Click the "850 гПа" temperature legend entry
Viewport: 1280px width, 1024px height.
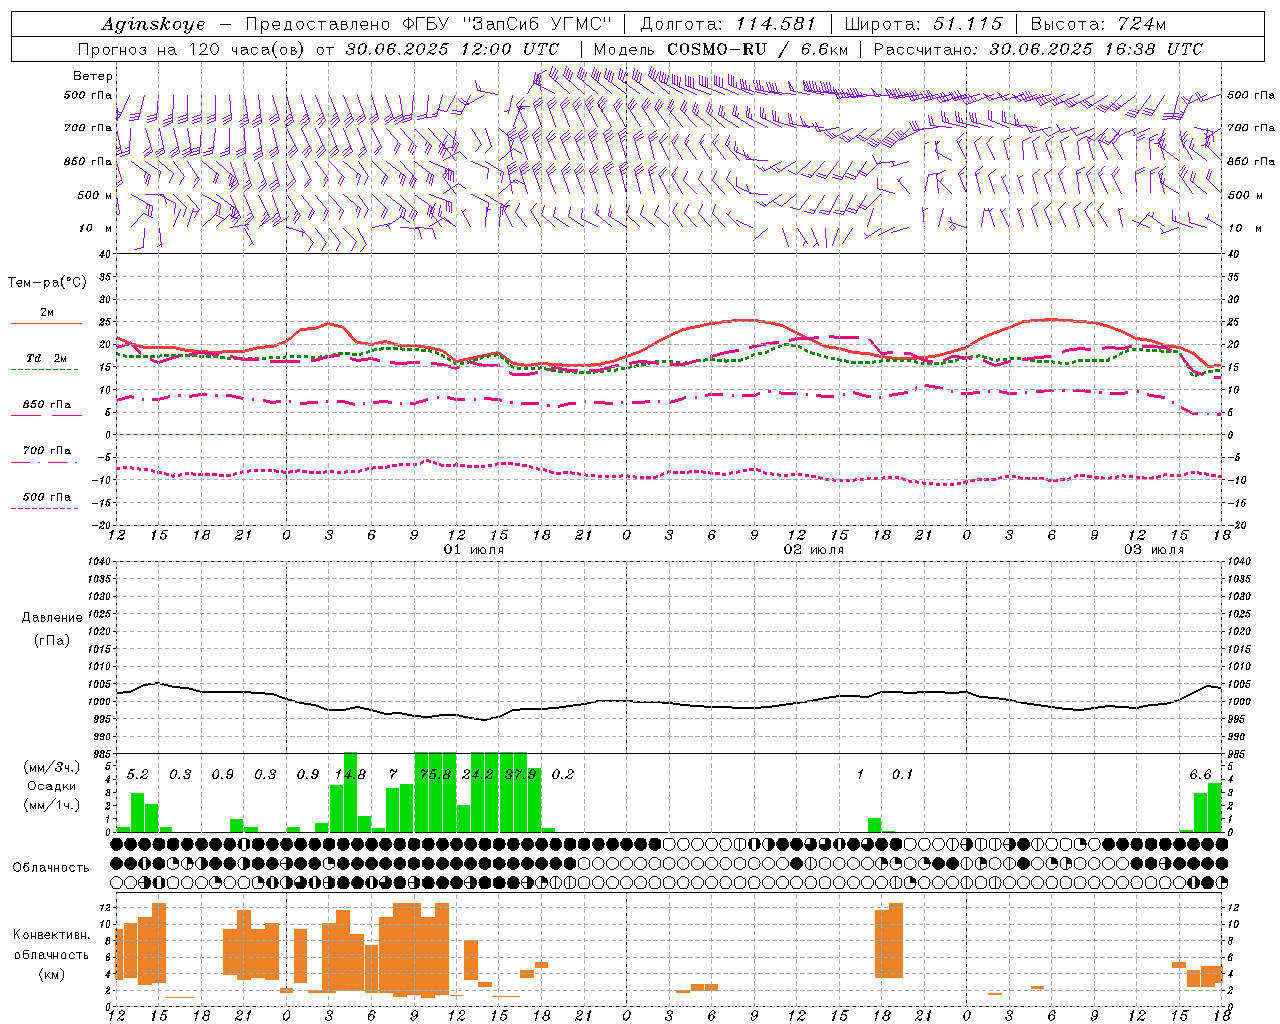[x=47, y=405]
